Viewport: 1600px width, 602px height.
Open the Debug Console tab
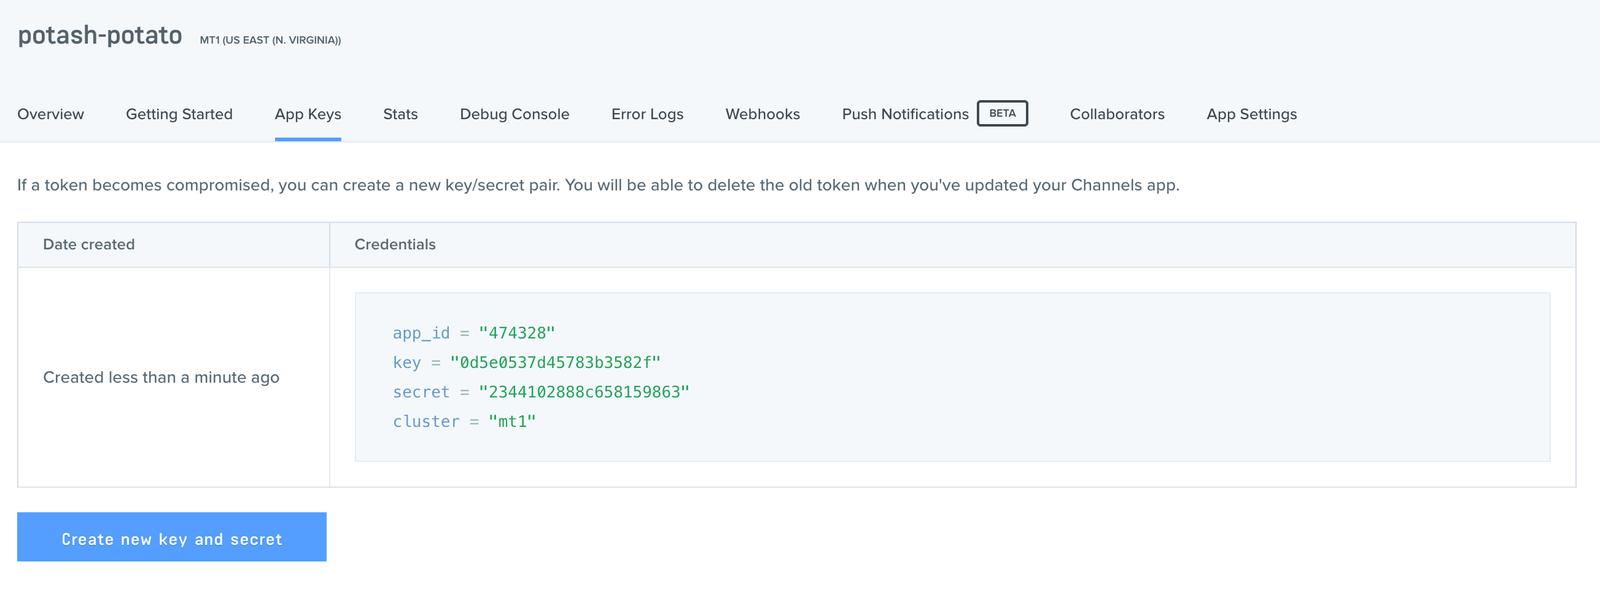(514, 114)
